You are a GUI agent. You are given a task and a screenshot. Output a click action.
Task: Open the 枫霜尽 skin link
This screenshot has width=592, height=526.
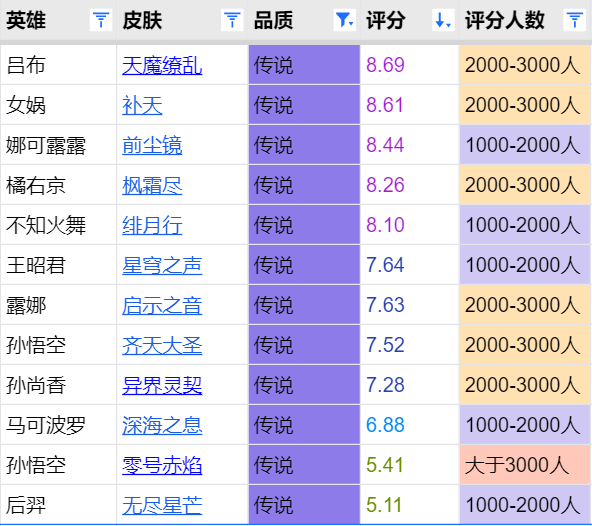[x=152, y=185]
